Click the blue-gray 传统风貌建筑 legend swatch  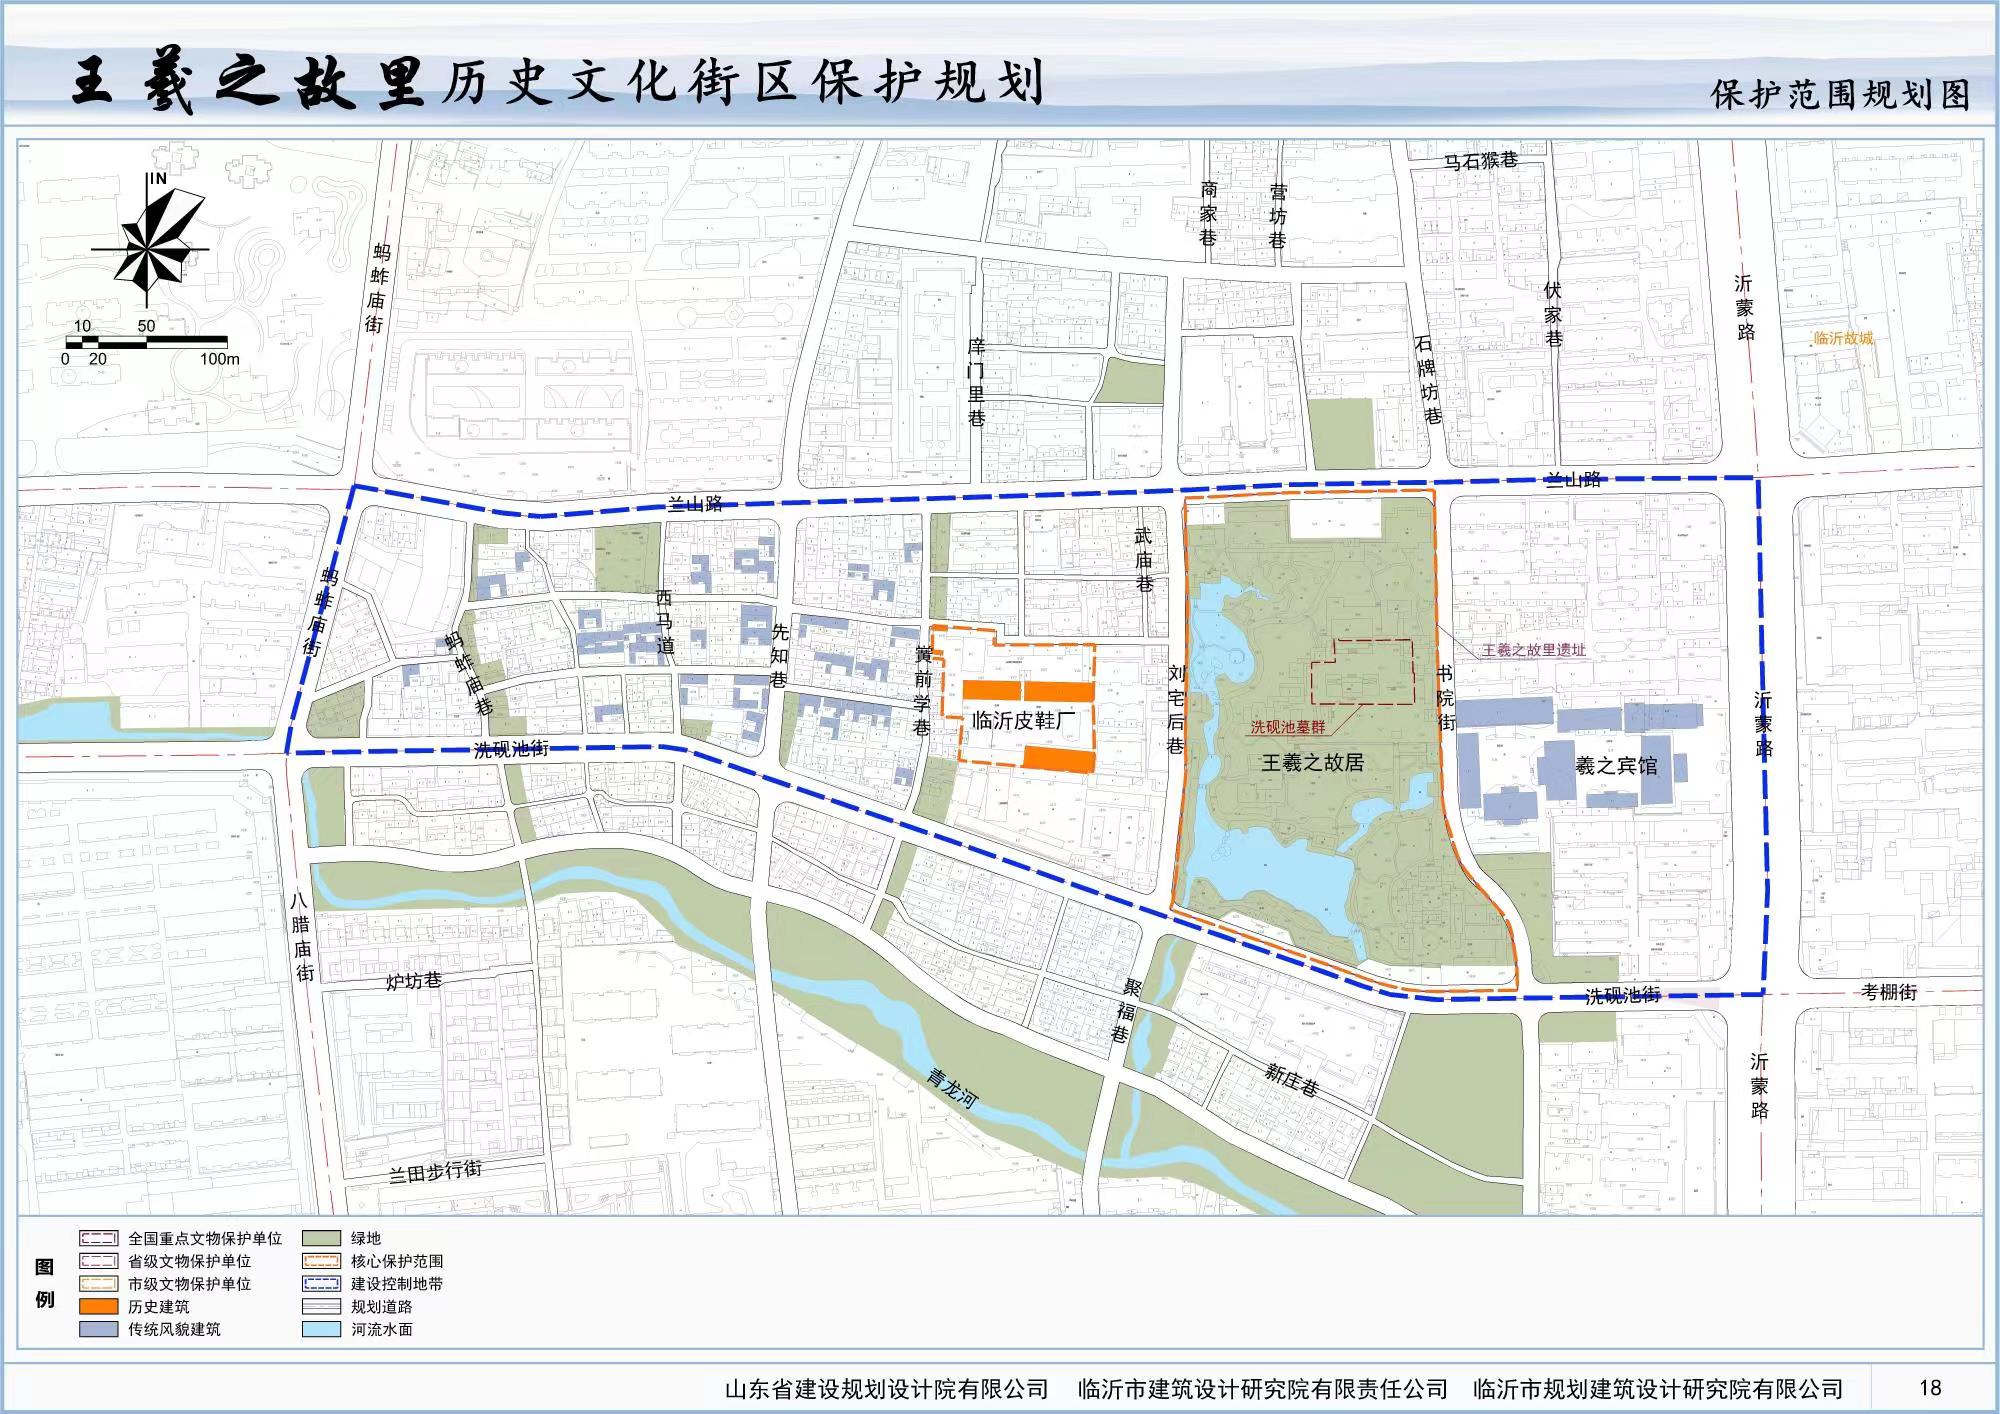click(x=99, y=1329)
